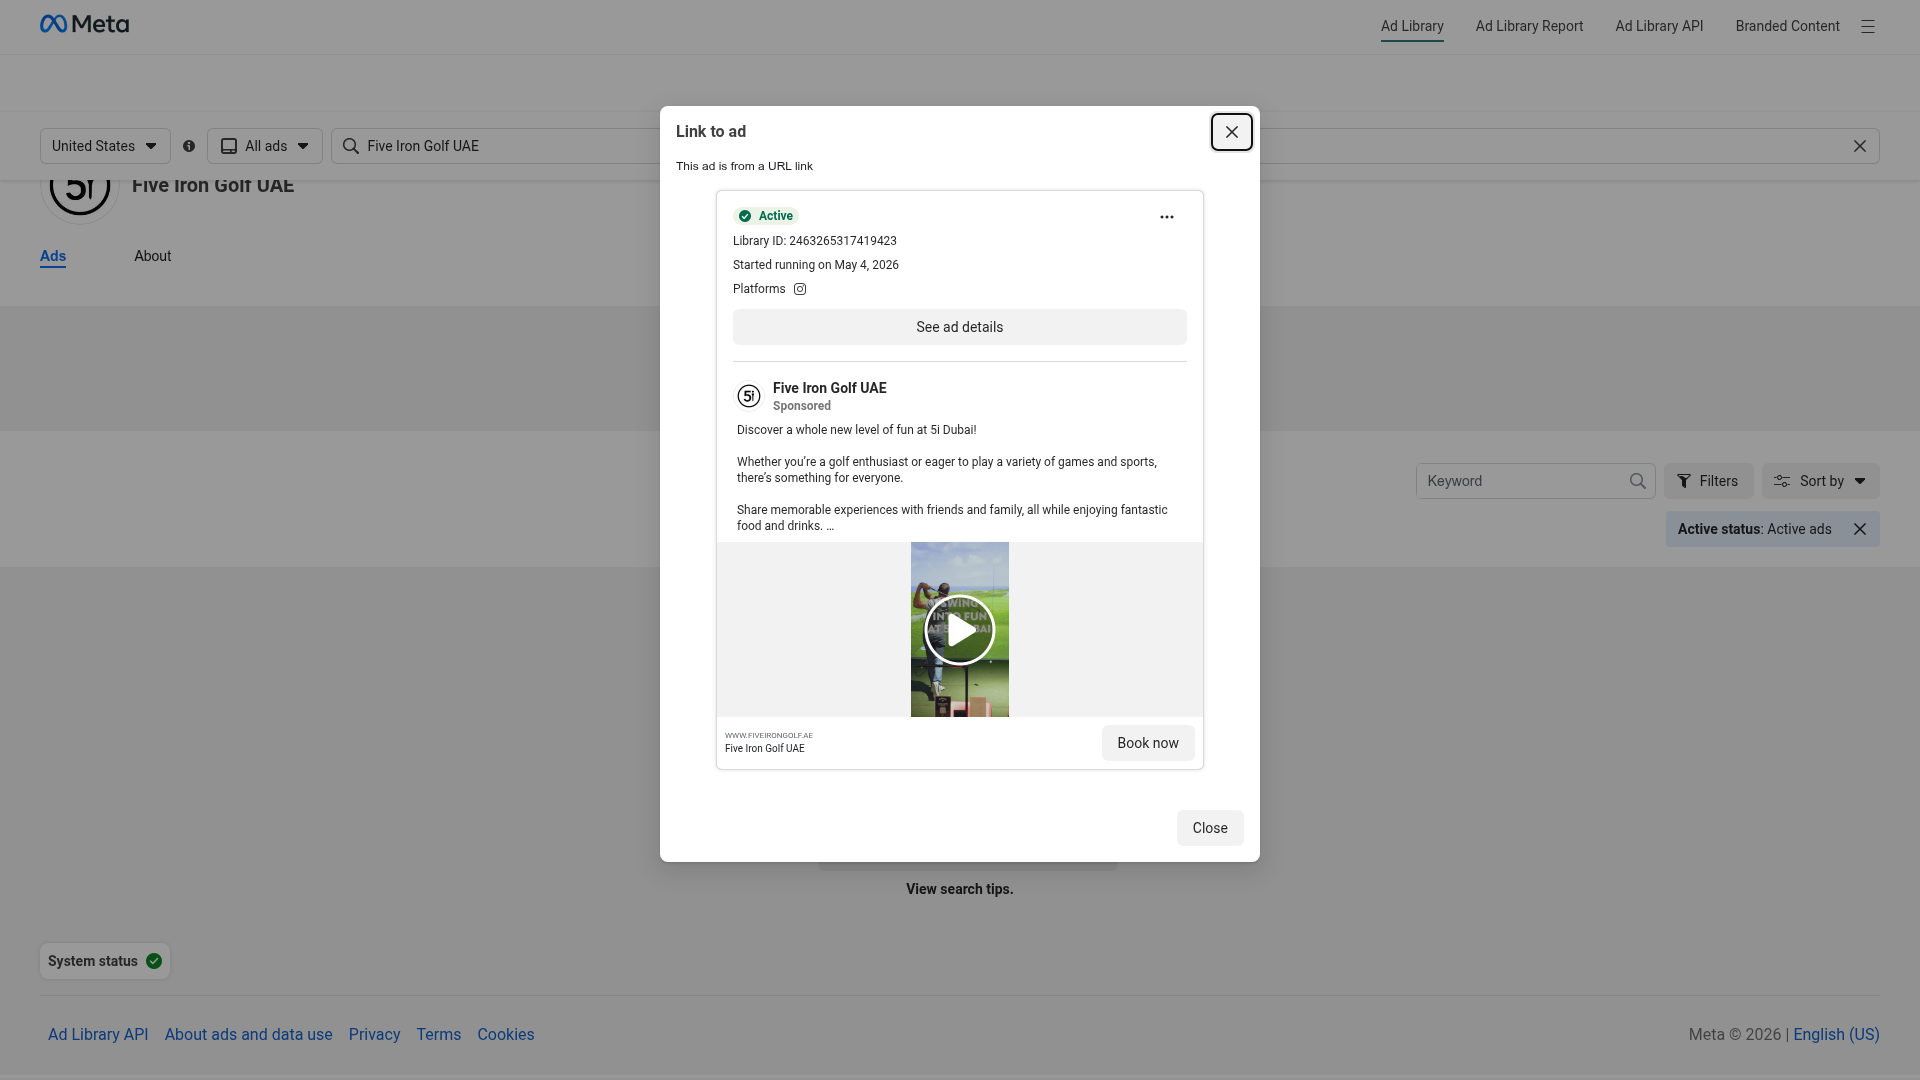Expand the United States country dropdown
The image size is (1920, 1080).
click(x=105, y=146)
